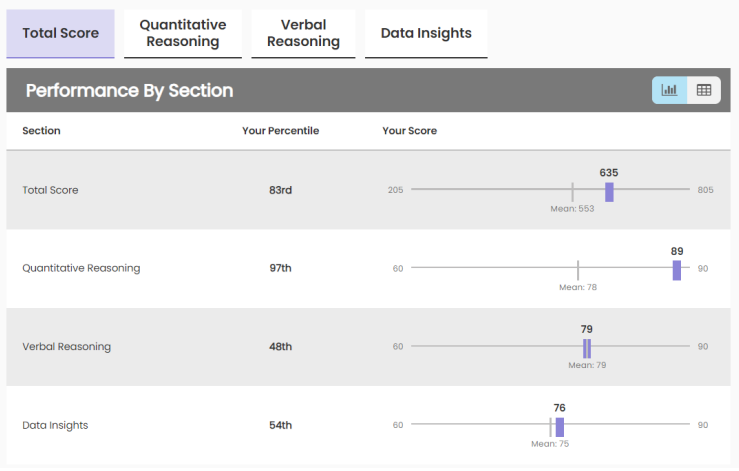Click the Mean: 78 label
Screen dimensions: 739x471
[x=578, y=287]
